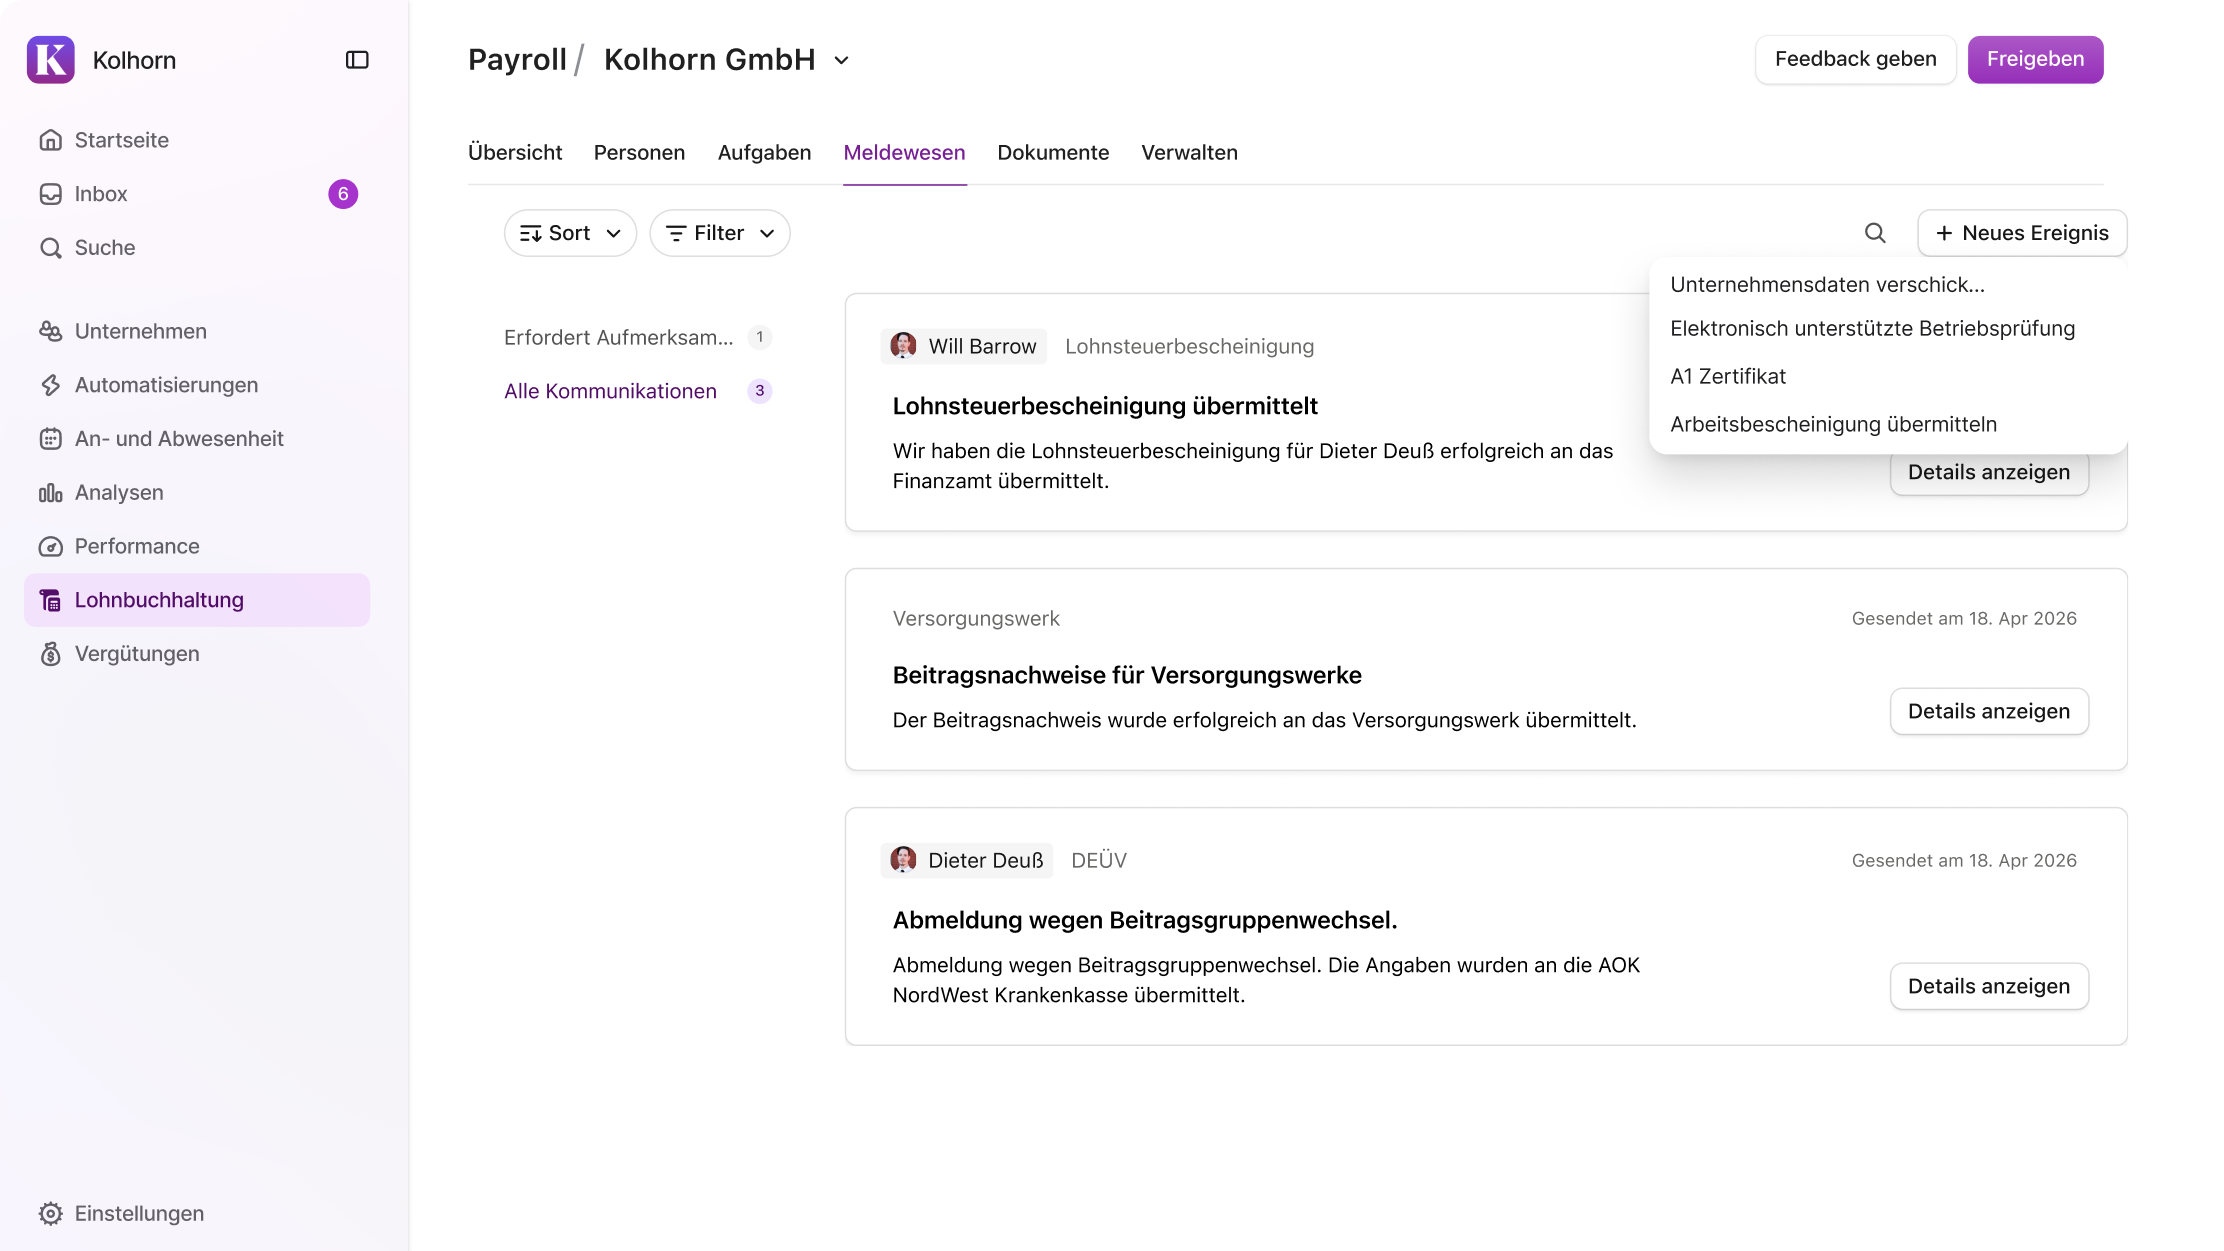Image resolution: width=2224 pixels, height=1251 pixels.
Task: Click the Dieter Deuß person chip
Action: [x=966, y=860]
